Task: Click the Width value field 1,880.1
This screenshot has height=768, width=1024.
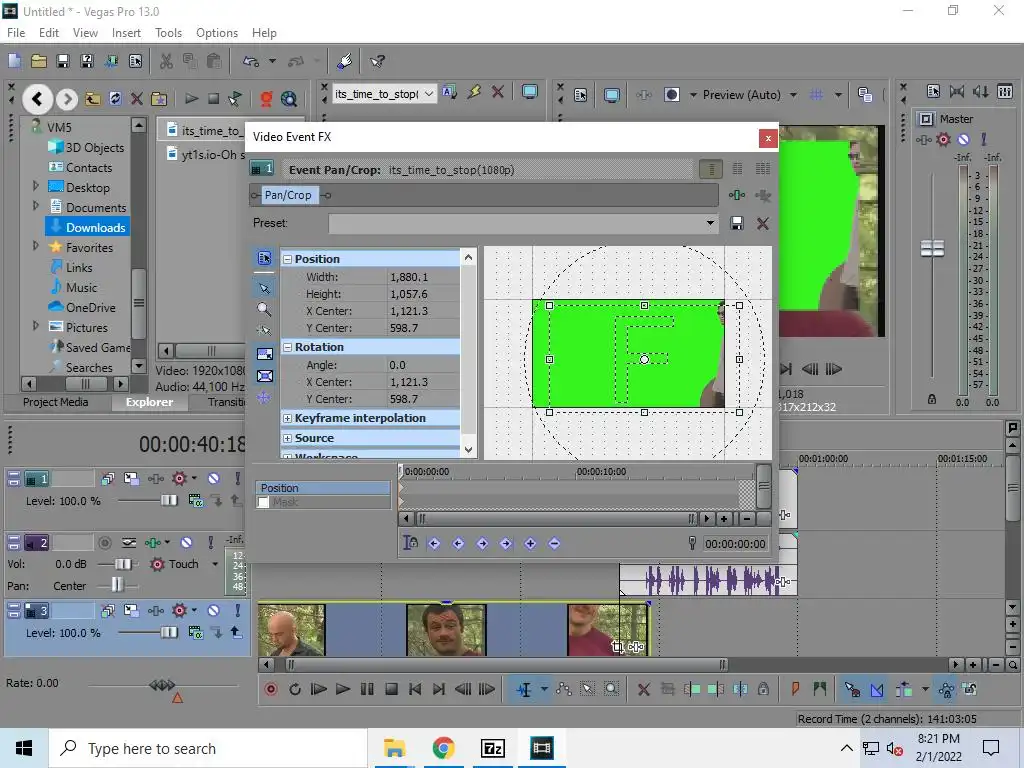Action: point(423,277)
